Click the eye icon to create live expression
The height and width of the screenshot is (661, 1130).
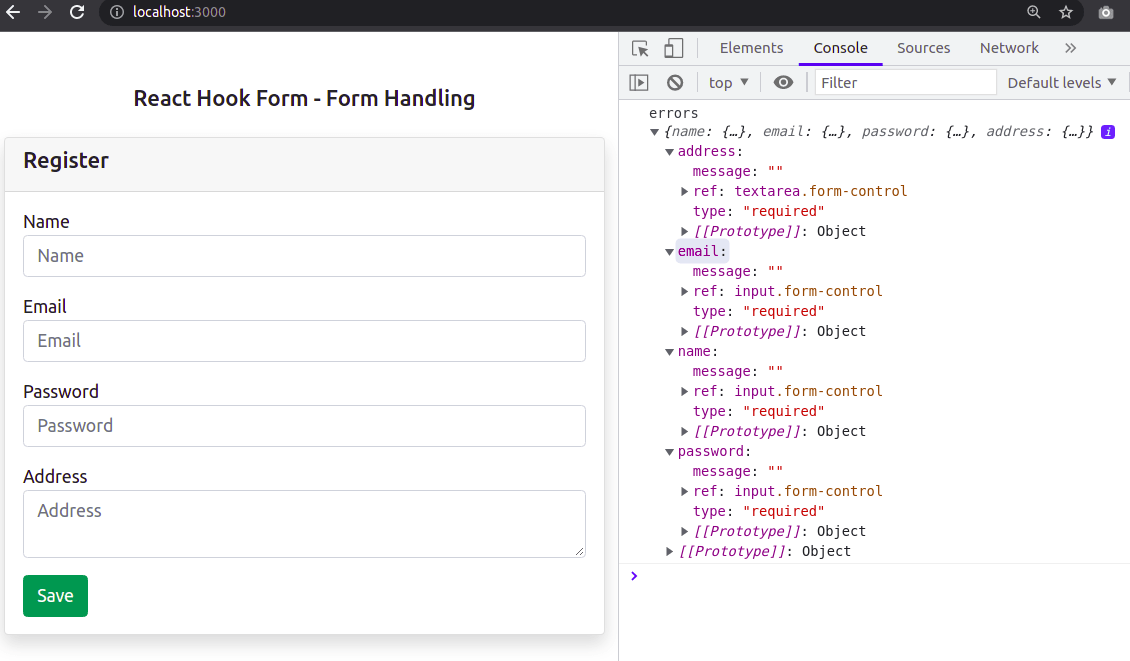pyautogui.click(x=783, y=82)
